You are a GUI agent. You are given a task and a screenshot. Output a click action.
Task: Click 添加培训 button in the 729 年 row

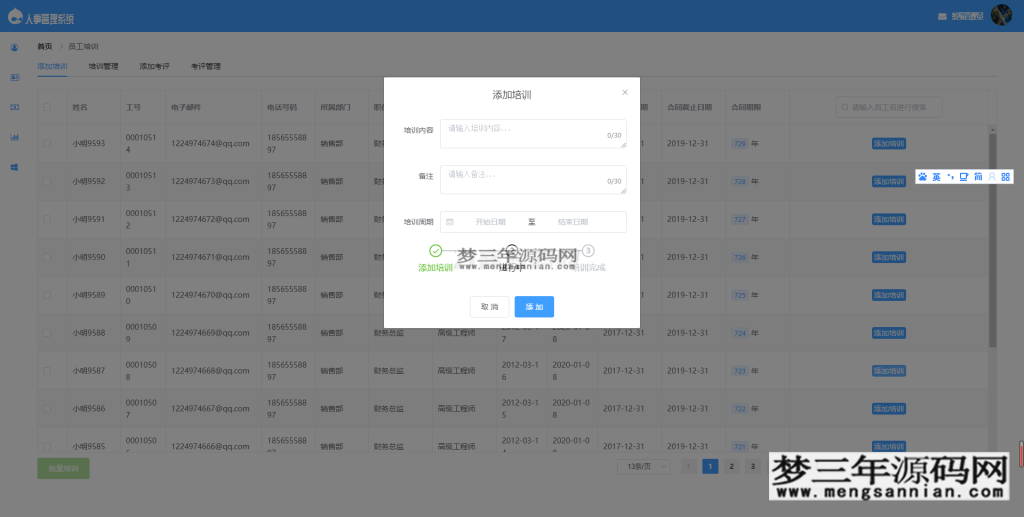(889, 144)
